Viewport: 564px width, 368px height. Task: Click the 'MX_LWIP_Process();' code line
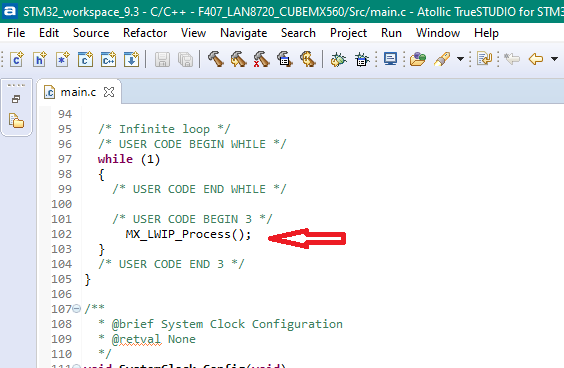(x=188, y=235)
